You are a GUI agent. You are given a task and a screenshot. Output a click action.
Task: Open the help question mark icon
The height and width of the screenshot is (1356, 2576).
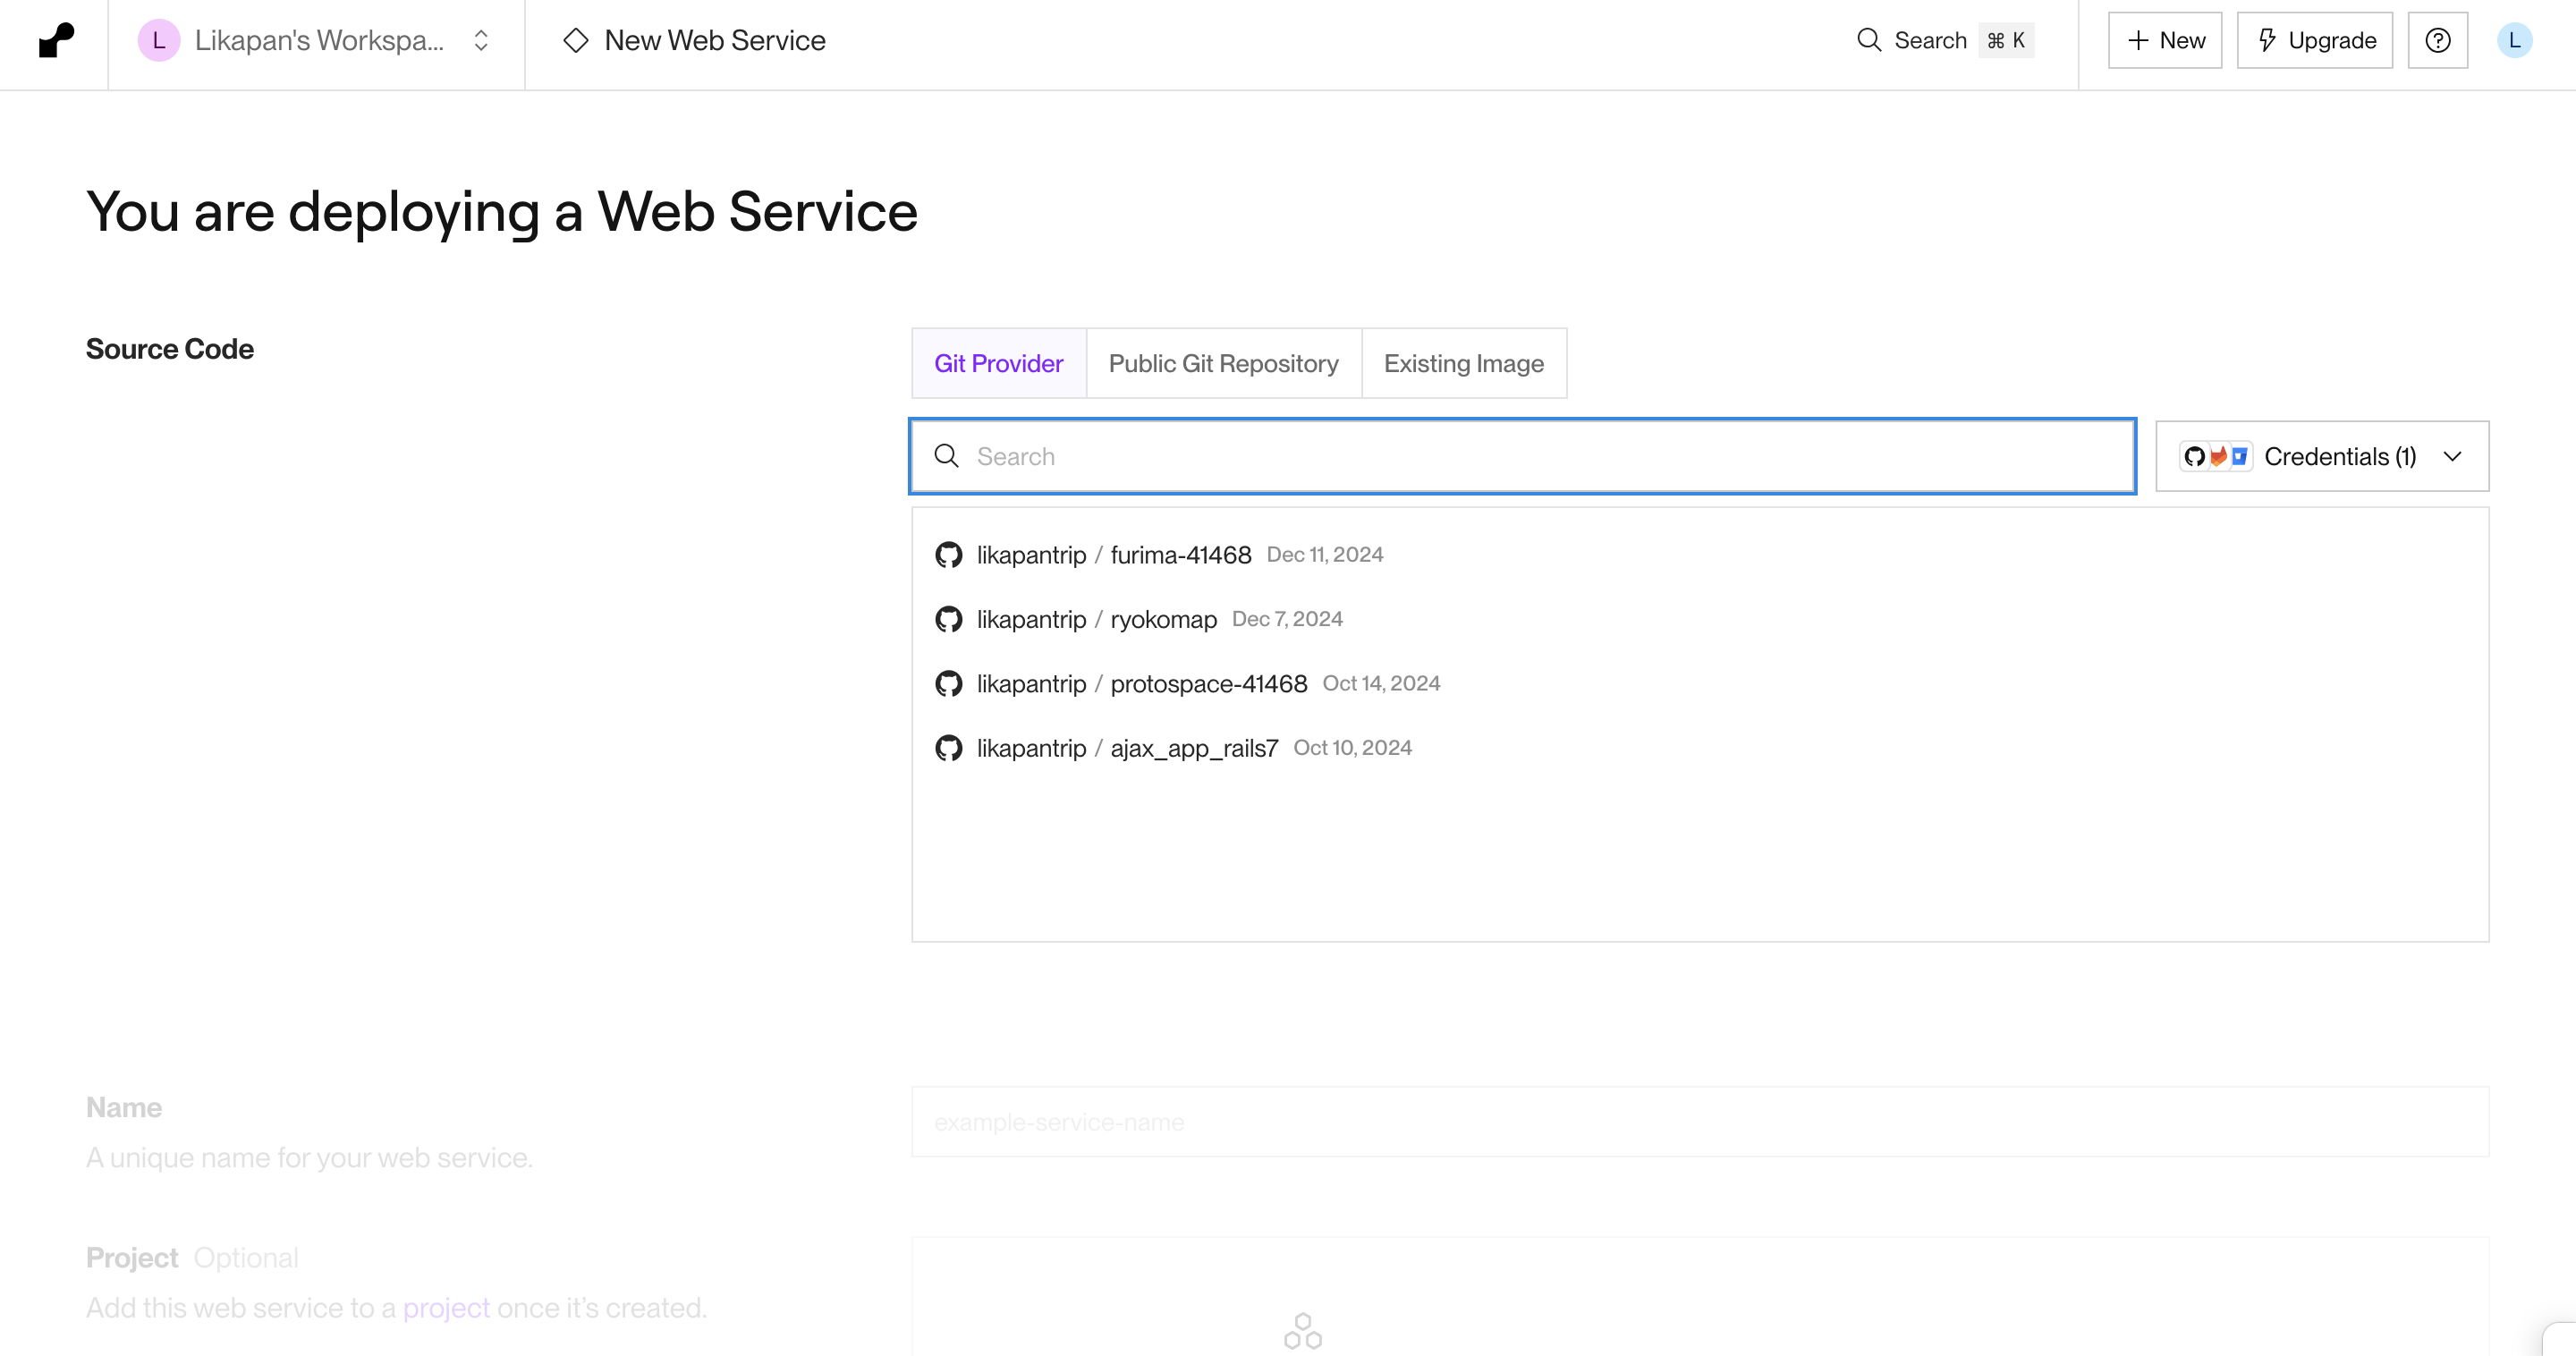coord(2437,41)
